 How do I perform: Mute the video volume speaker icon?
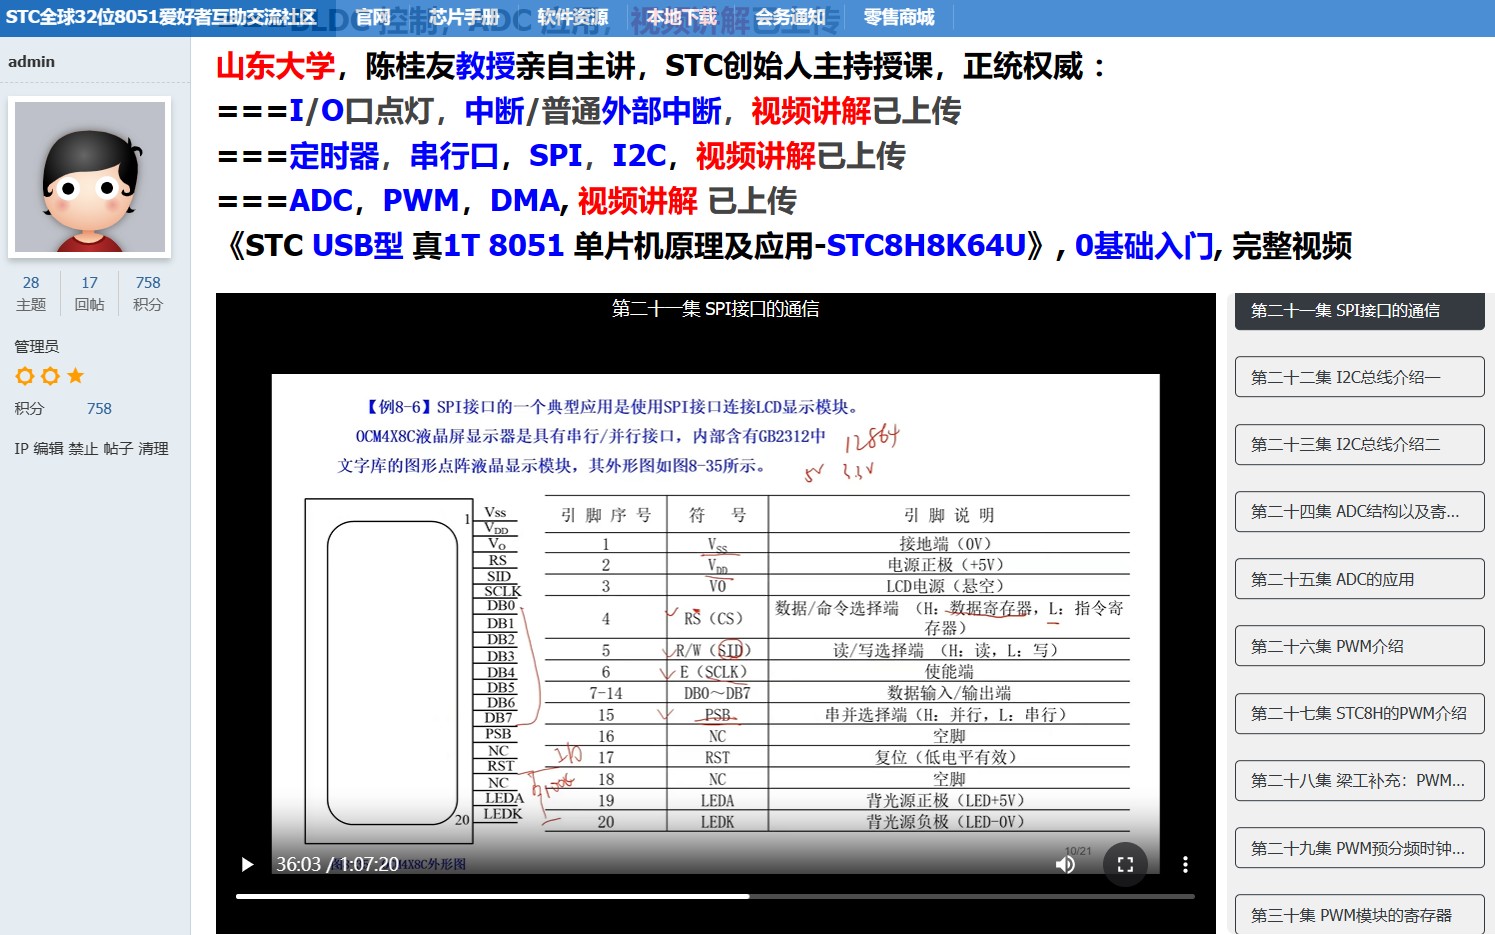tap(1065, 864)
